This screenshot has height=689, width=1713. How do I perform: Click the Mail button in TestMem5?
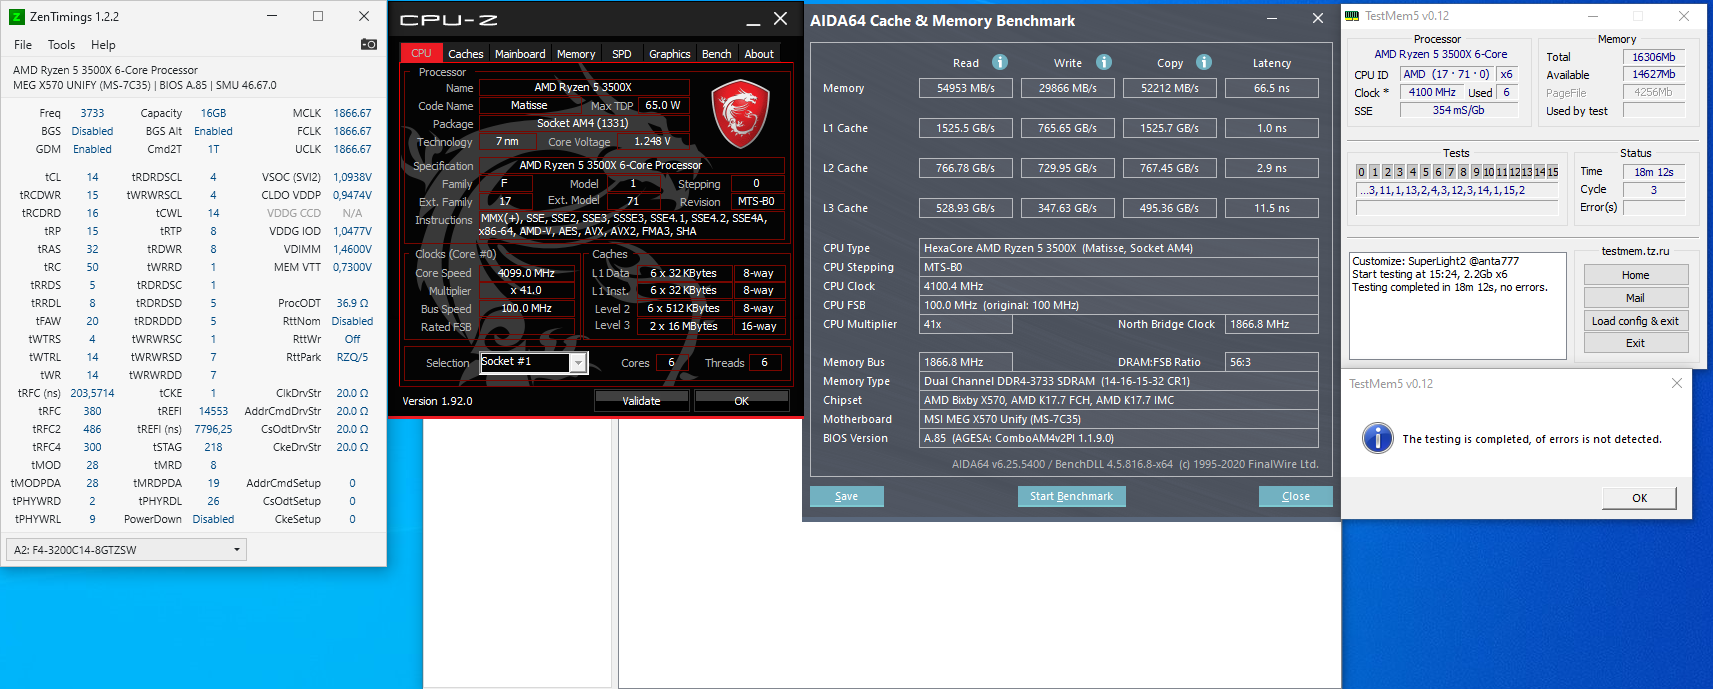pos(1636,298)
